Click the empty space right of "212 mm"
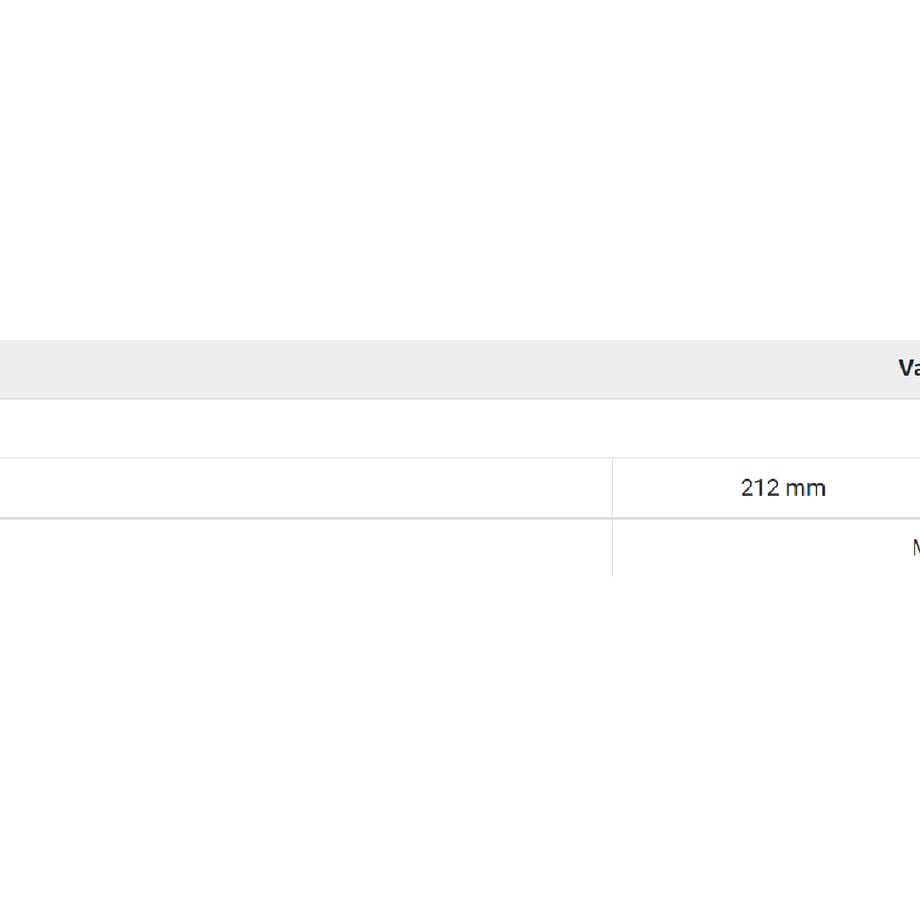Screen dimensions: 920x920 pos(873,488)
